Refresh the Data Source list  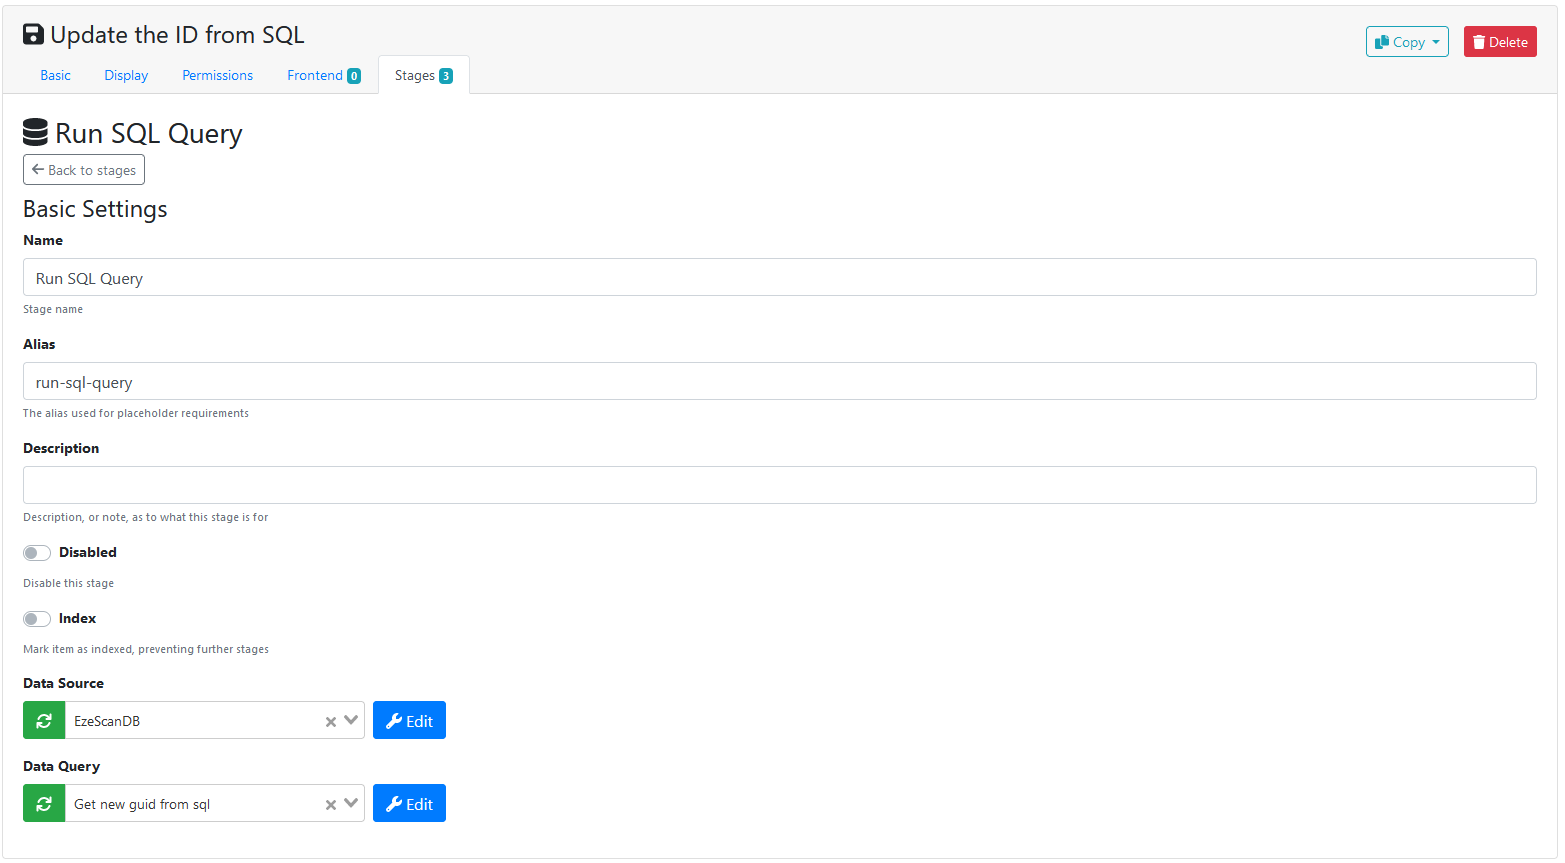tap(44, 720)
